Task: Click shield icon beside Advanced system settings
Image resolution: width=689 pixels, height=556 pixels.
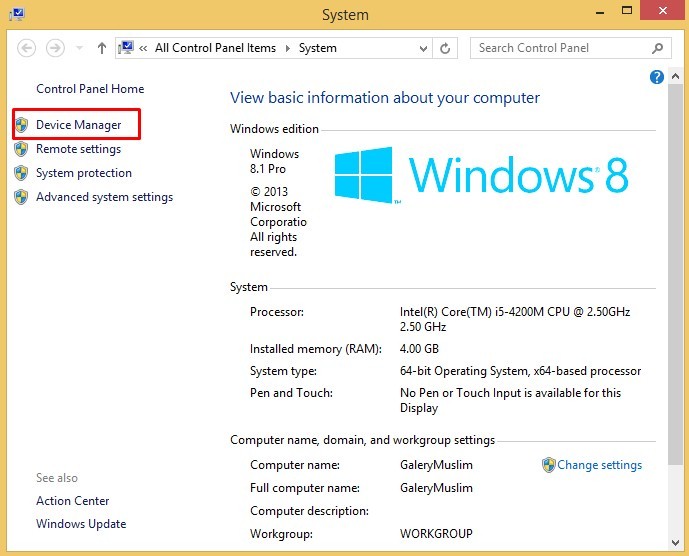Action: tap(21, 197)
